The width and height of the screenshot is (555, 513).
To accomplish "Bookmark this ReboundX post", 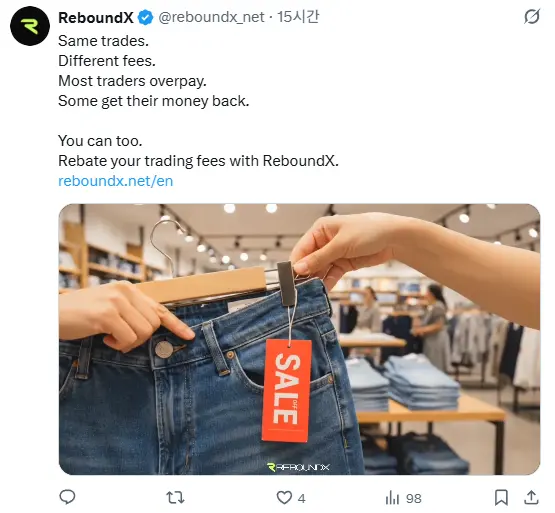I will (501, 497).
